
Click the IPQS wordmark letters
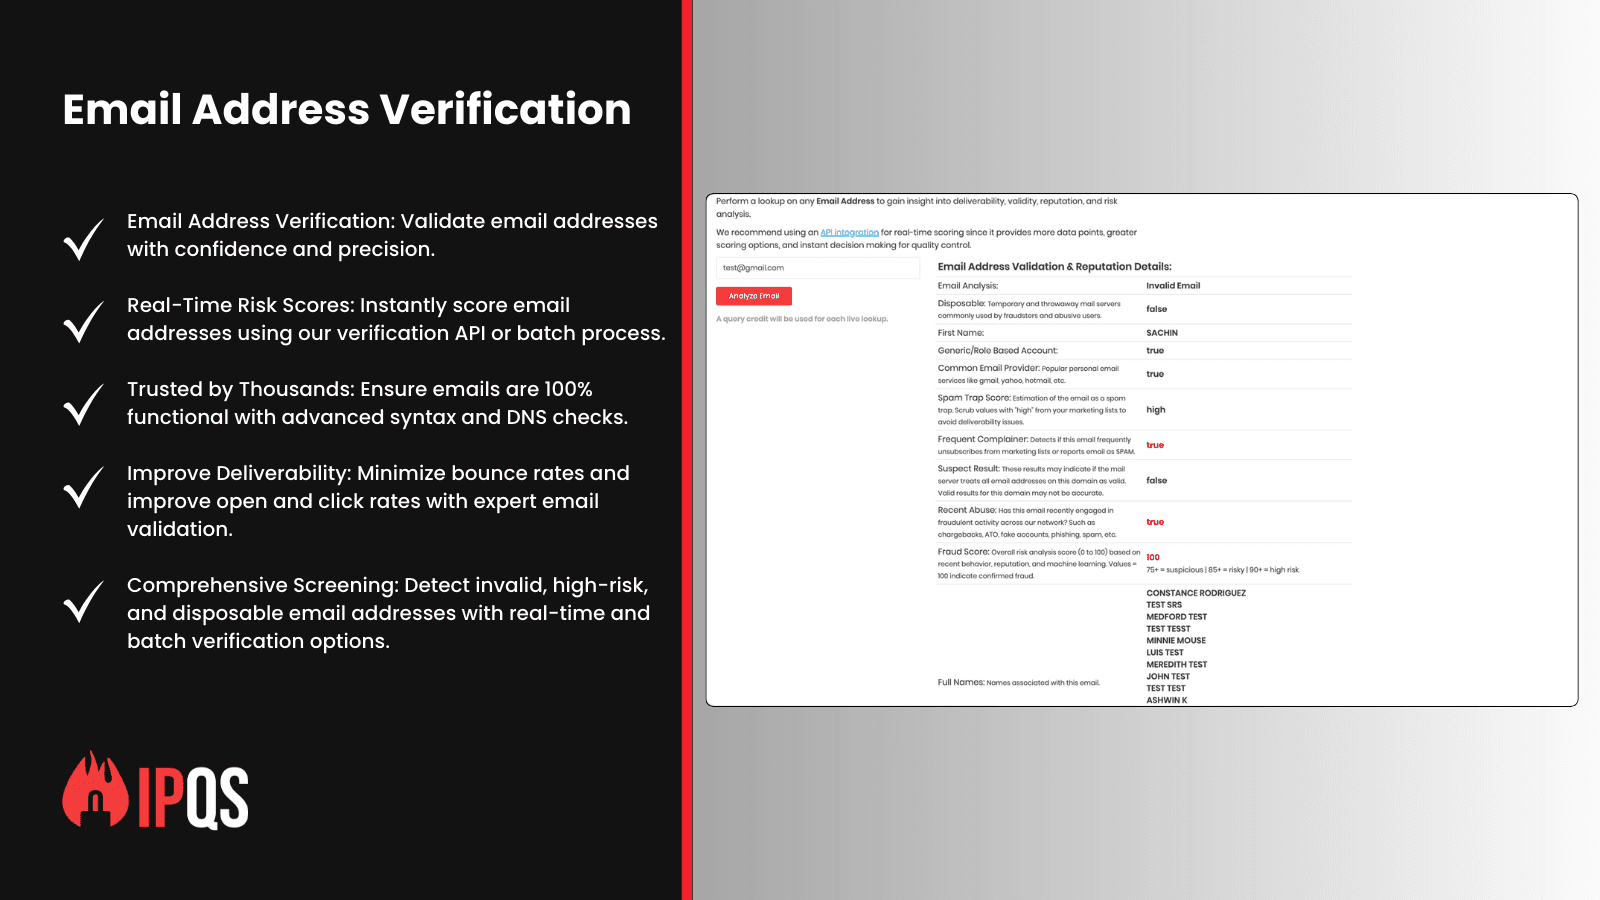point(193,798)
